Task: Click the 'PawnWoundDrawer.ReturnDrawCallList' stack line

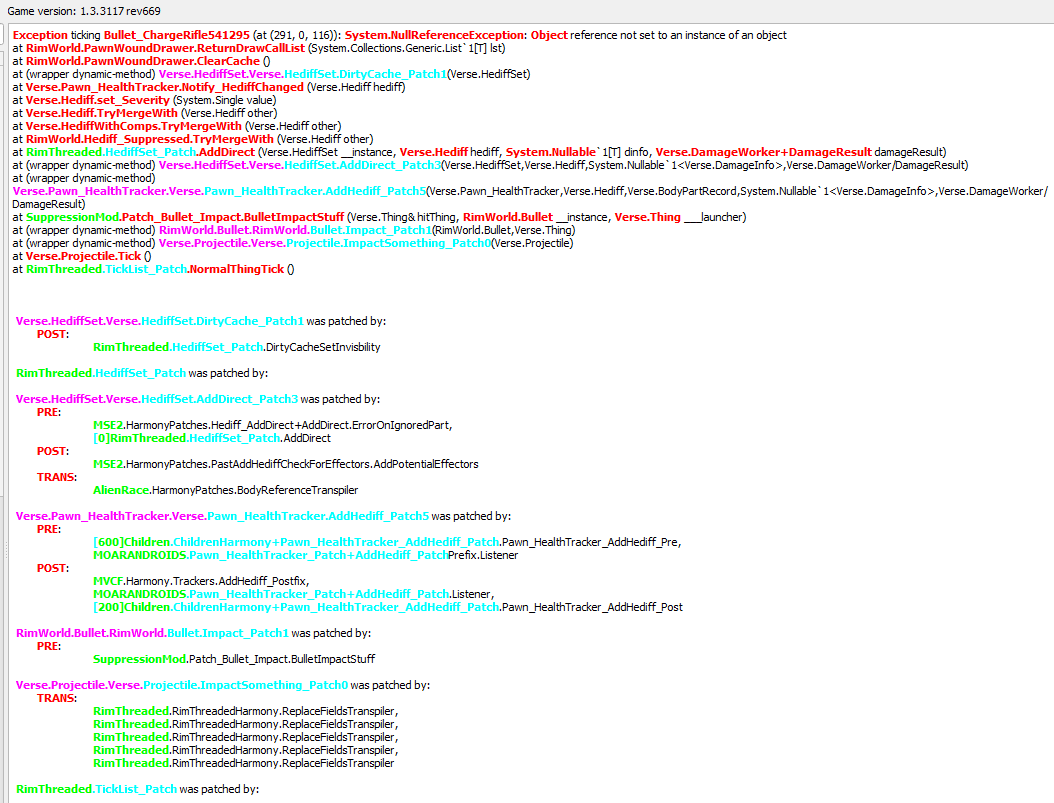Action: 259,48
